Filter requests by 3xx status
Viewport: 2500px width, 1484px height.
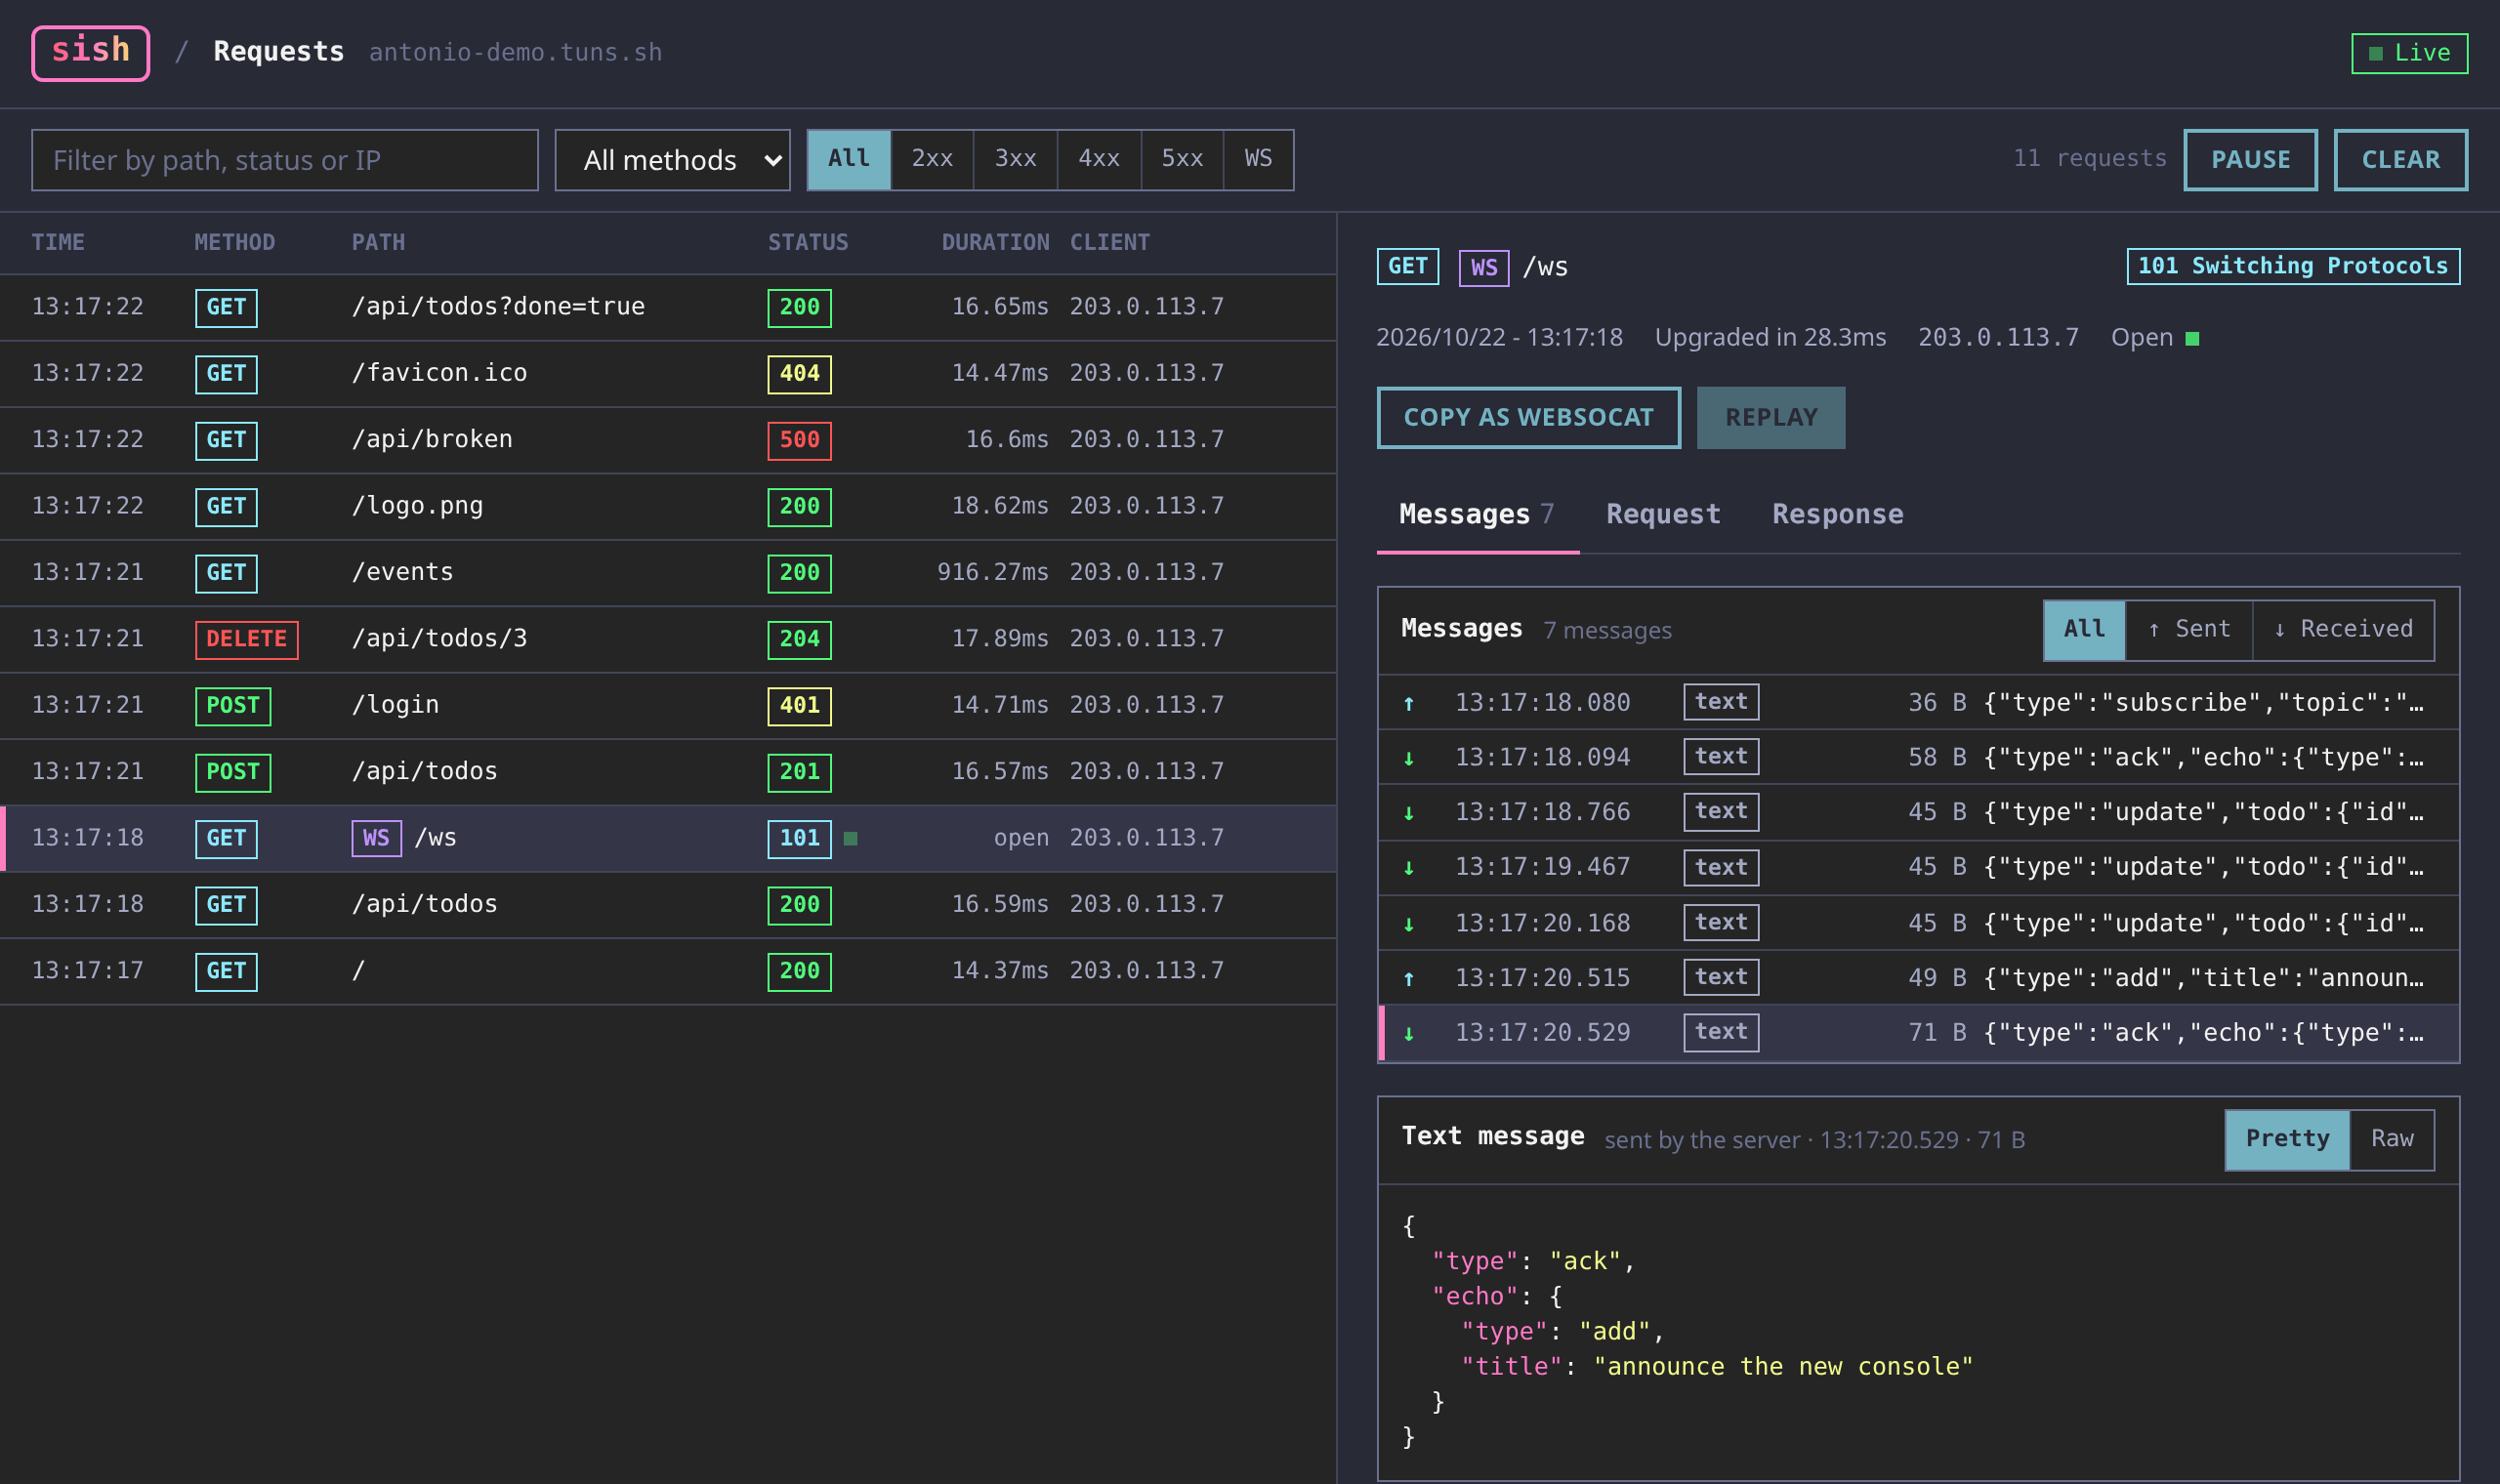point(1015,159)
